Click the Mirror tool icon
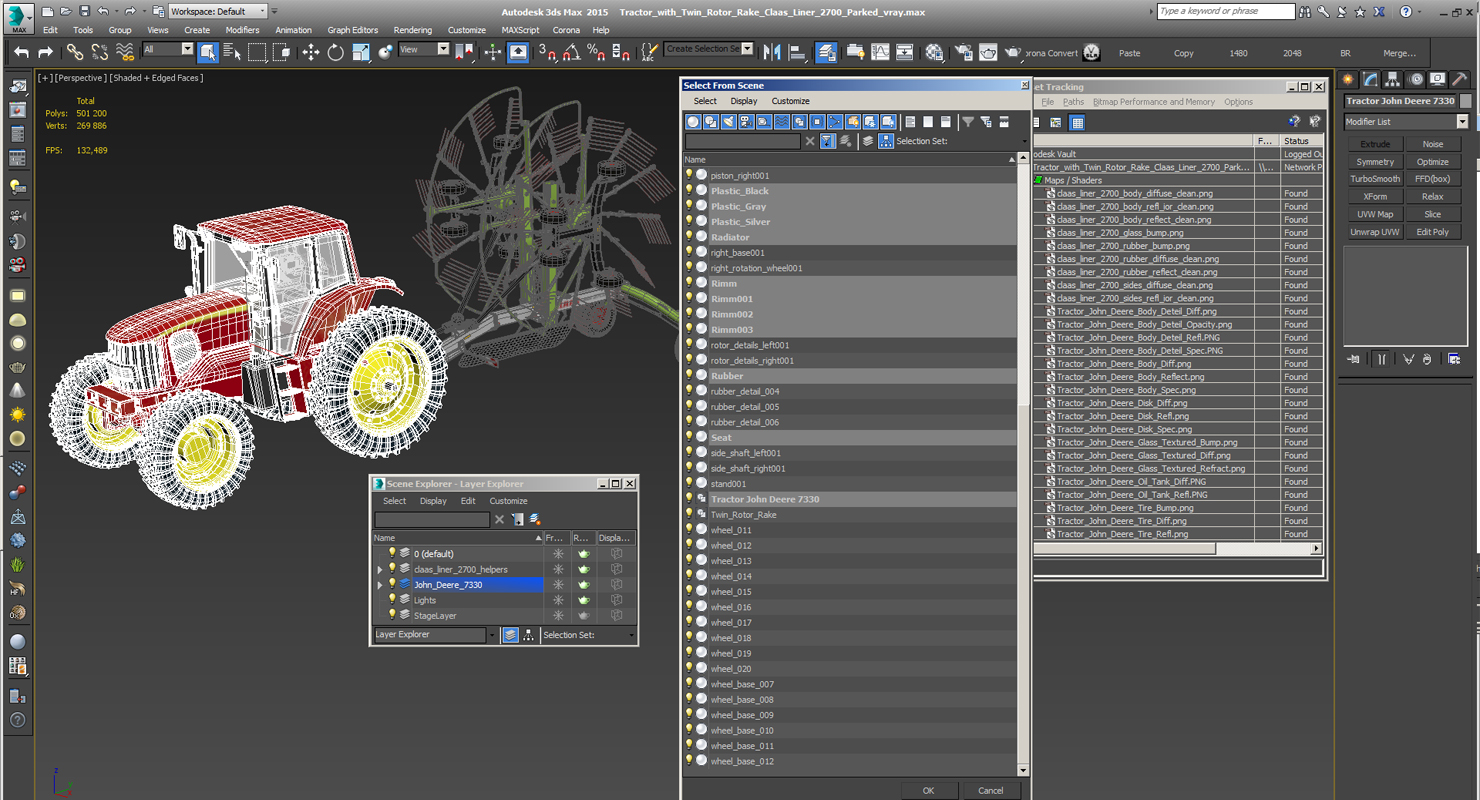1480x800 pixels. click(772, 52)
